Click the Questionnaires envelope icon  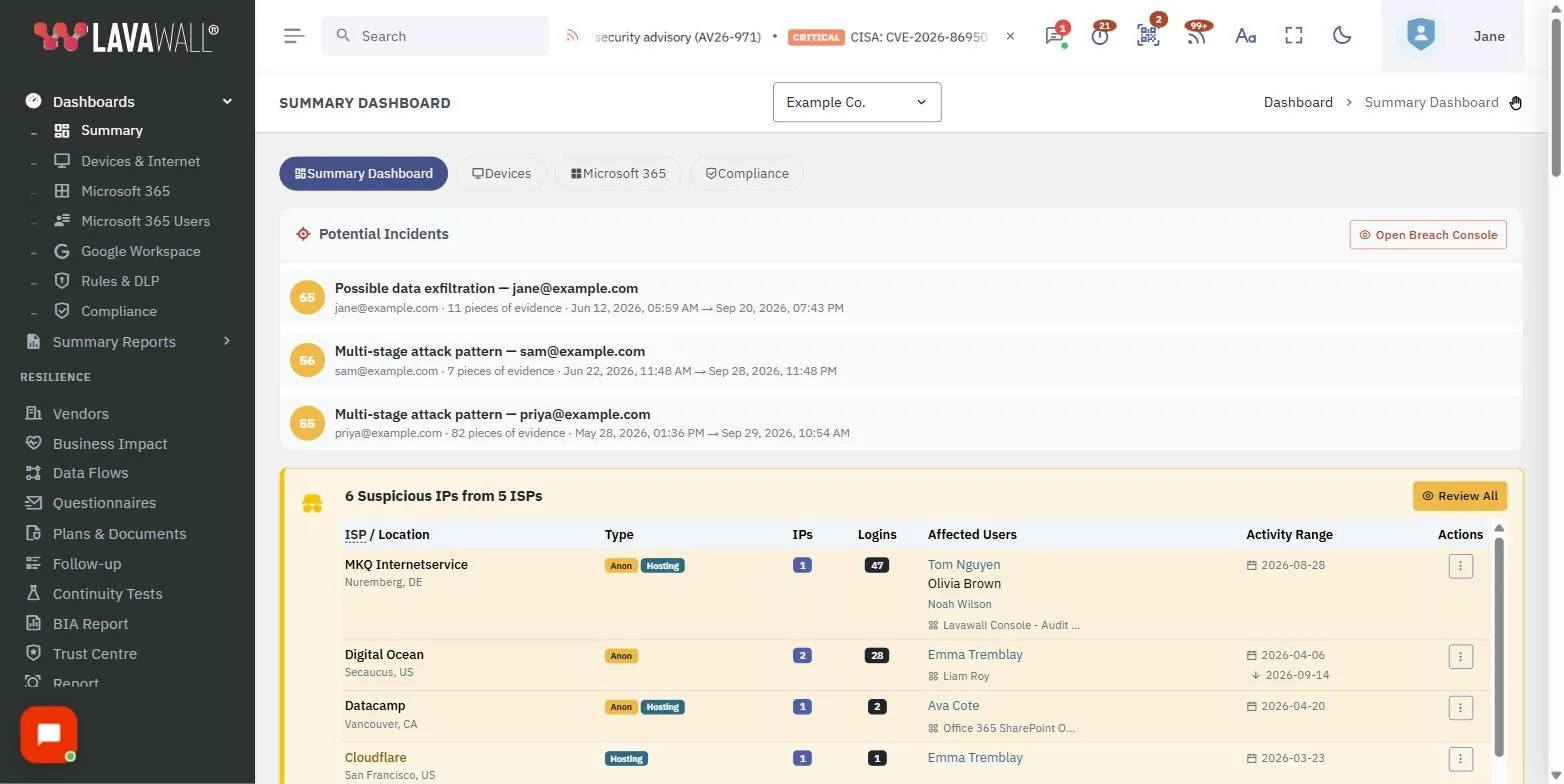click(x=33, y=503)
